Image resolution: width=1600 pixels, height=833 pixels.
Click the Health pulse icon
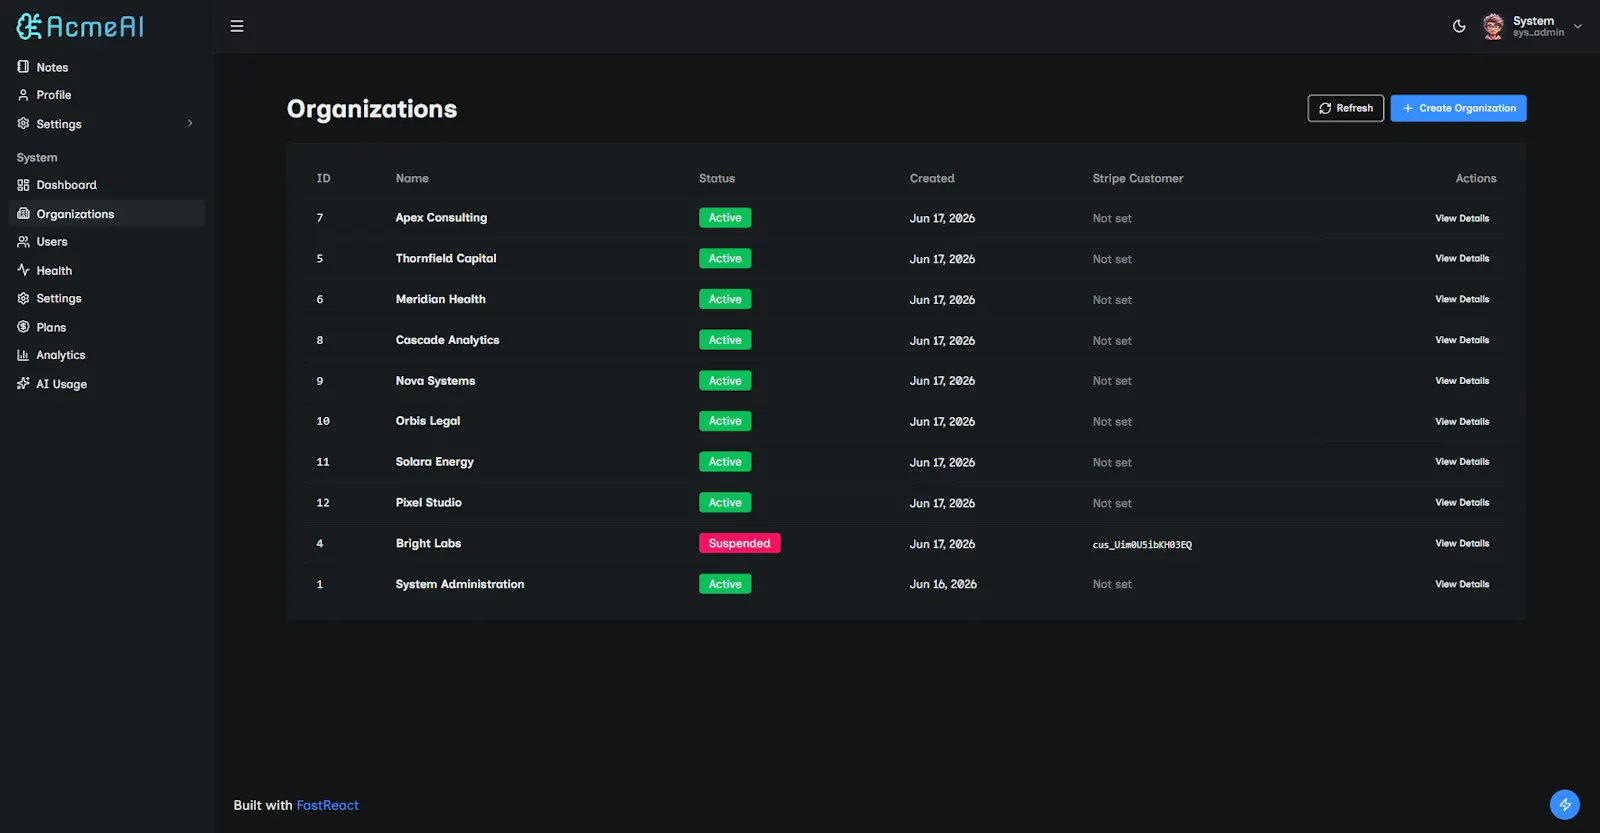[23, 270]
